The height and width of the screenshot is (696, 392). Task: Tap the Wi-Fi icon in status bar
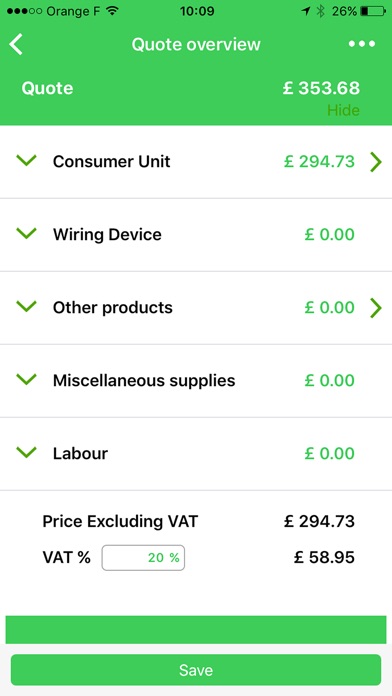113,11
